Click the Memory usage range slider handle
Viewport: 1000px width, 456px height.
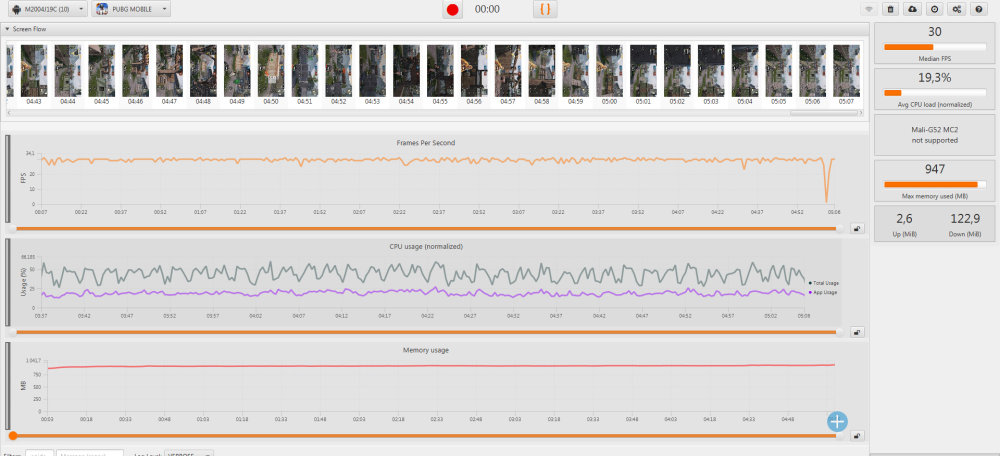12,436
